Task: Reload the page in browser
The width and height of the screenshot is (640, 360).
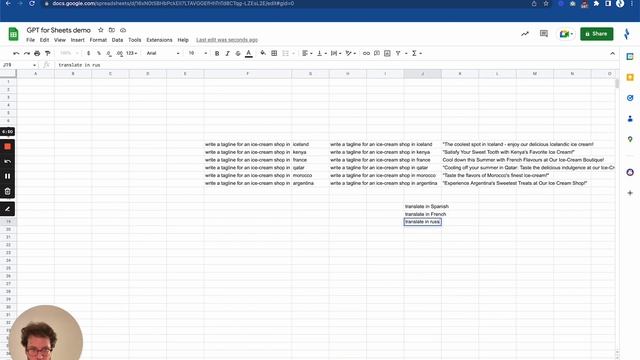Action: click(x=32, y=4)
